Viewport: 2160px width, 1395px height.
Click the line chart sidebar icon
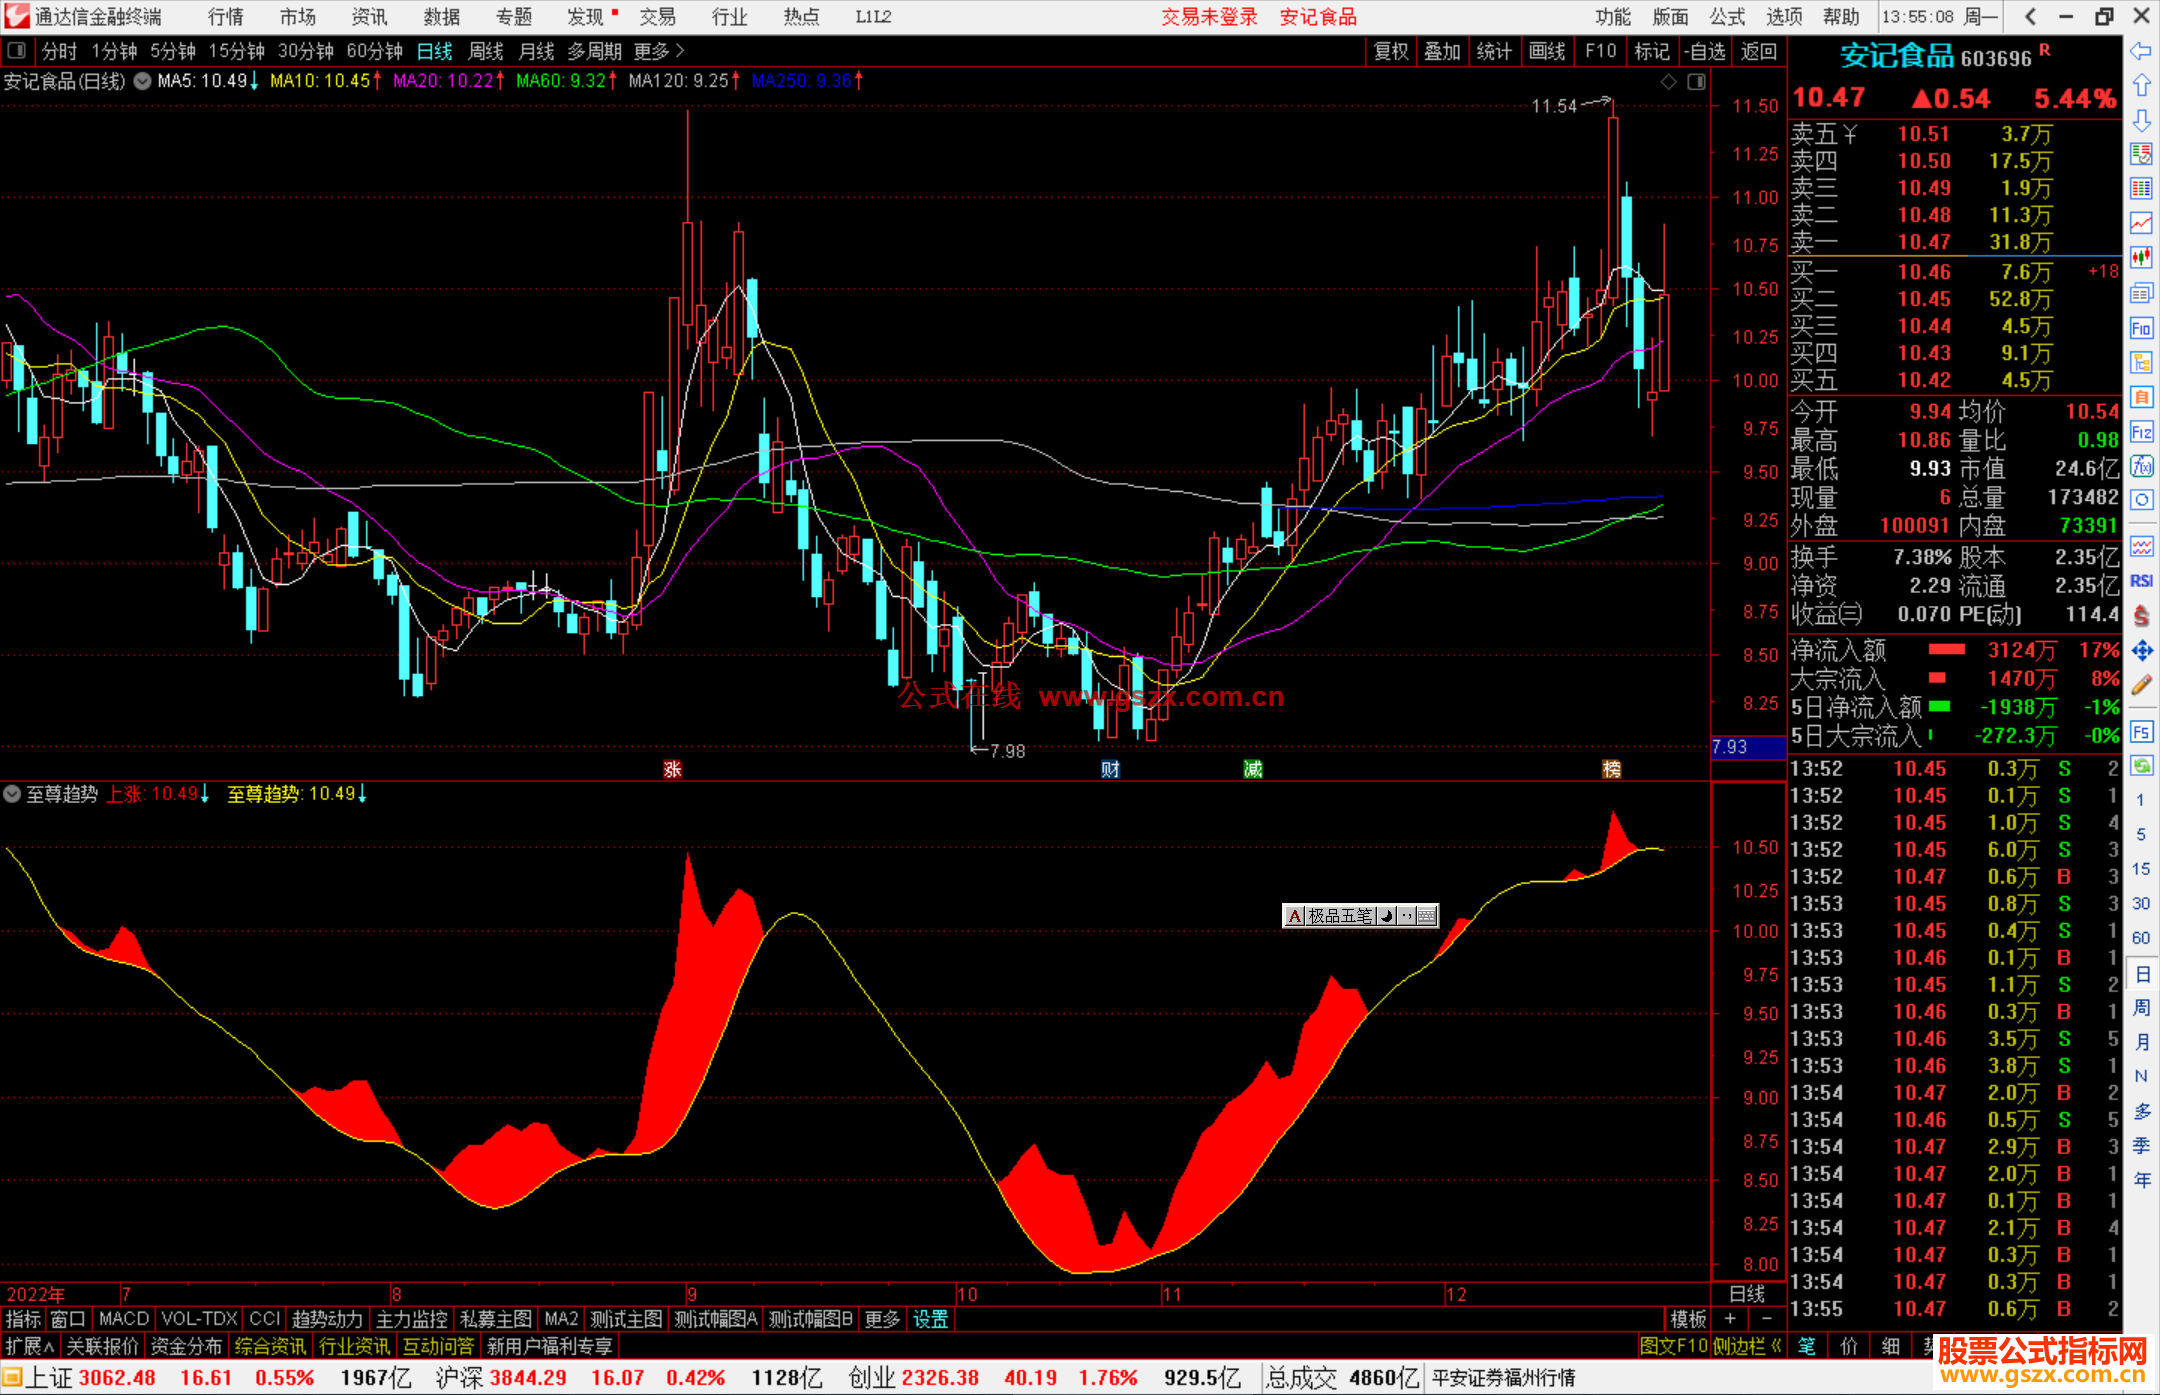coord(2141,223)
